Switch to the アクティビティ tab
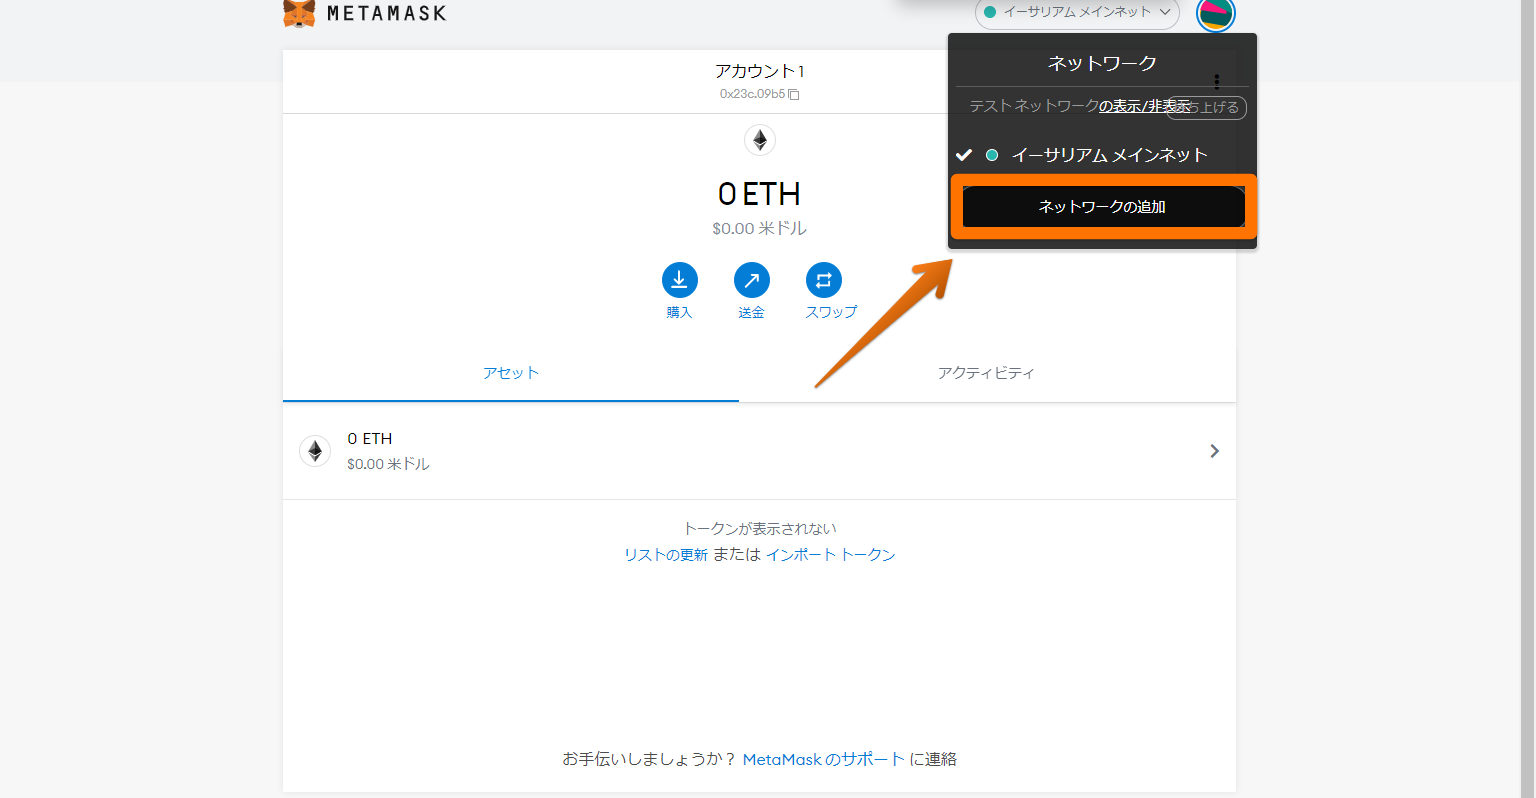 (x=986, y=373)
